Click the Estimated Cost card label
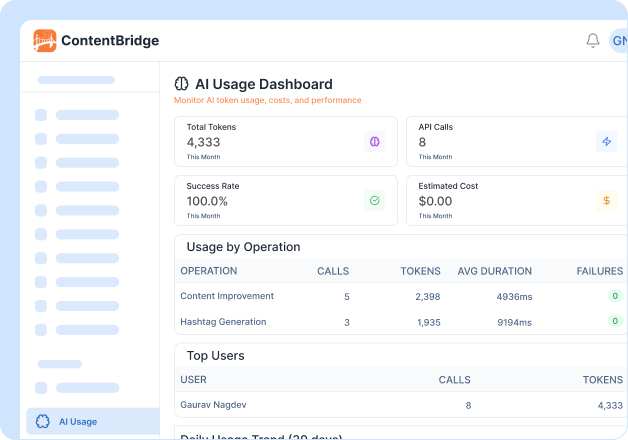 coord(448,186)
